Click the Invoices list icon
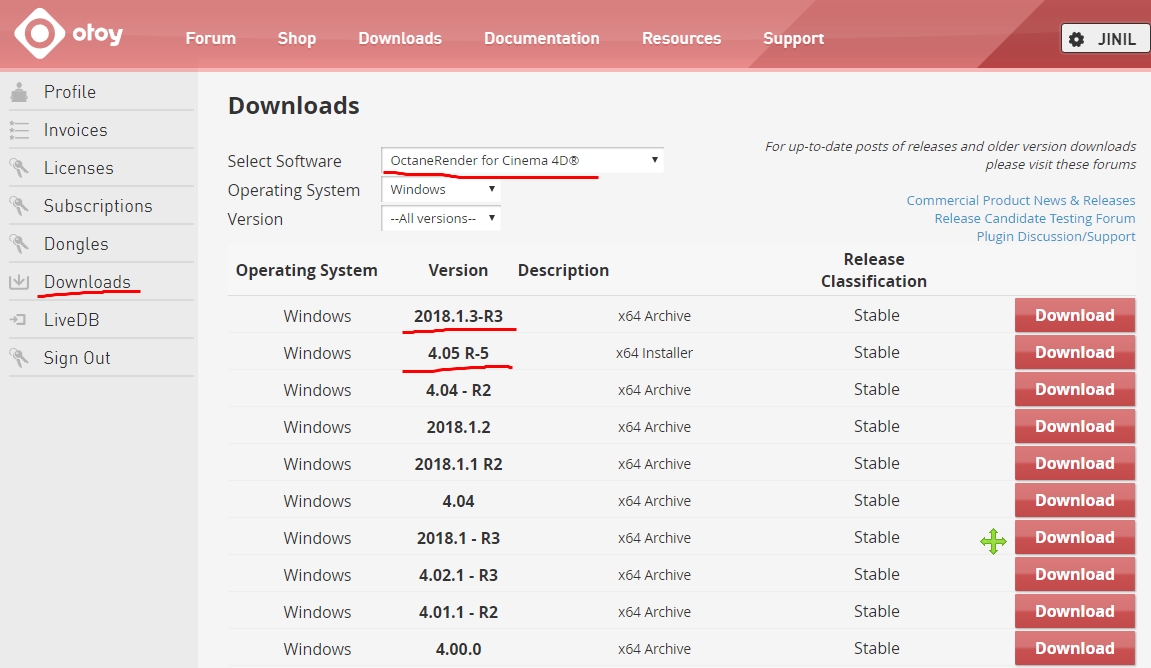This screenshot has width=1151, height=668. pyautogui.click(x=19, y=130)
